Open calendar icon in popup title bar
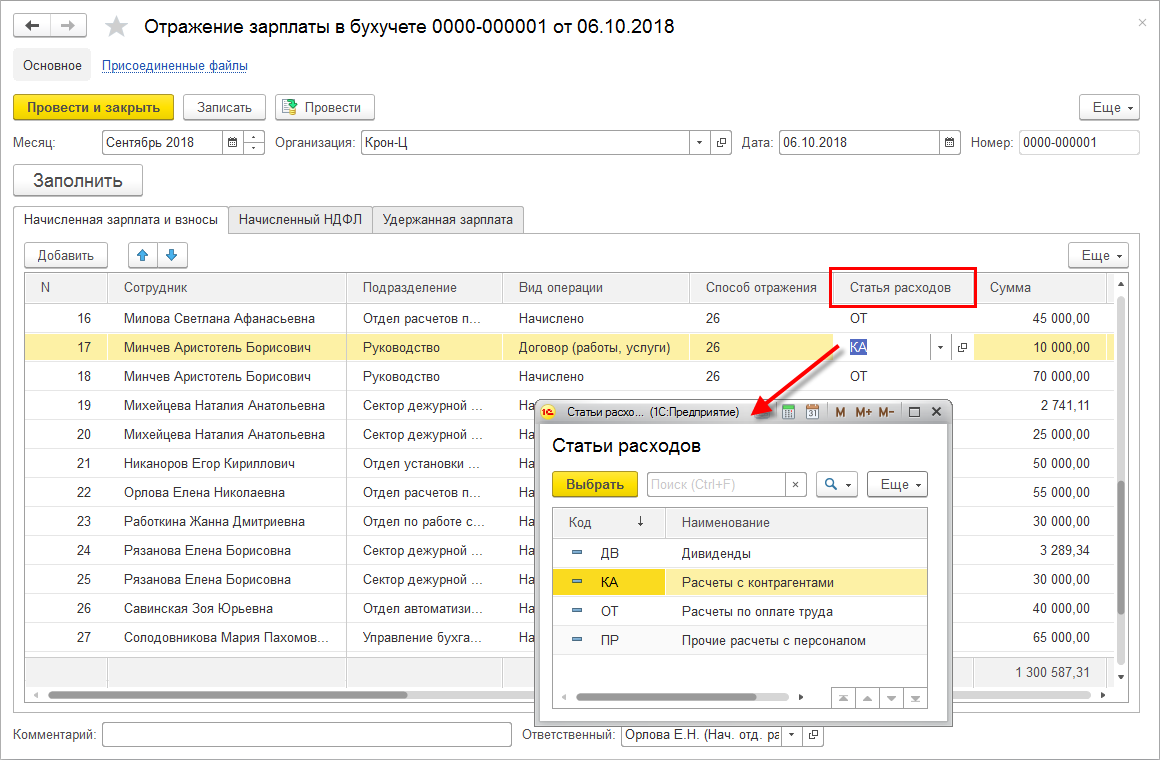The width and height of the screenshot is (1160, 760). (812, 412)
